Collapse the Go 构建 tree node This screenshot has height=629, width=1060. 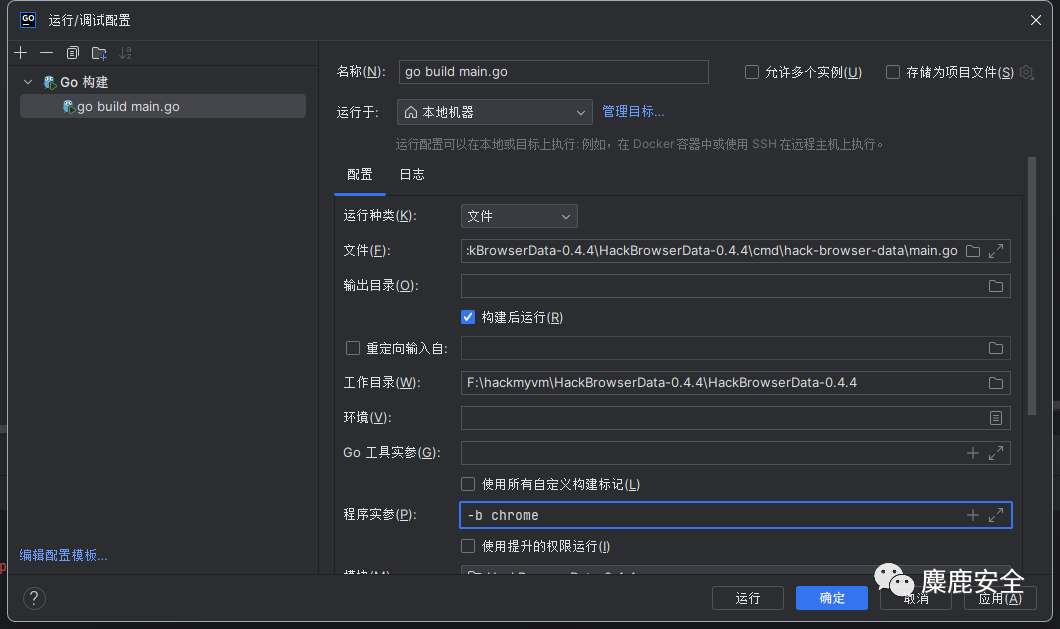[27, 82]
